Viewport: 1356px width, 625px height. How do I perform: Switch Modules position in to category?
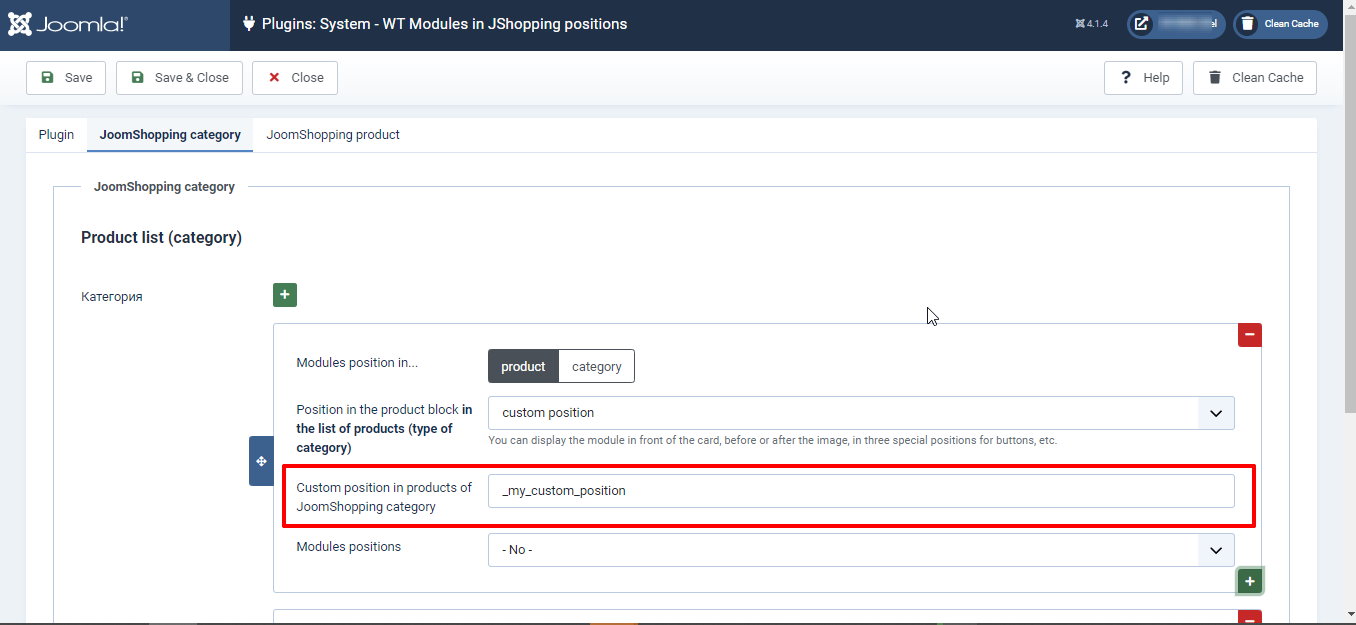(x=596, y=367)
